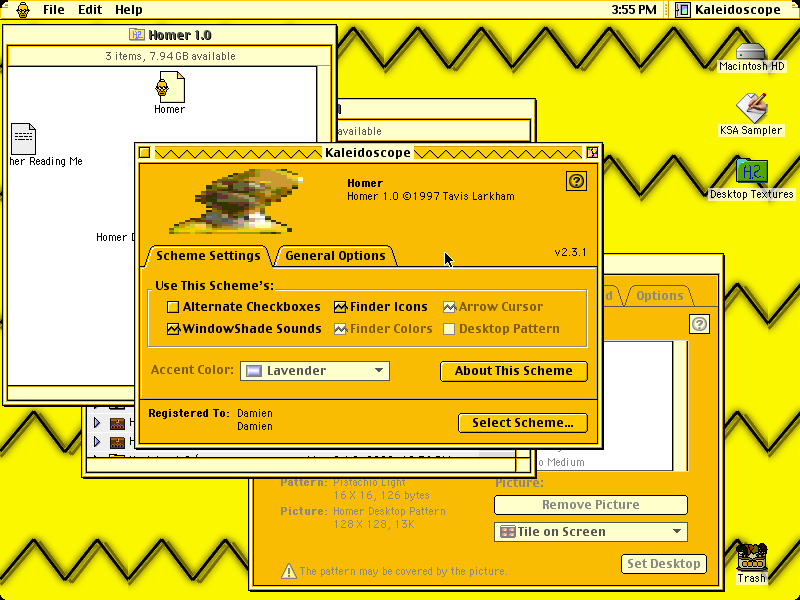This screenshot has height=600, width=800.
Task: Click the help question-mark button in the window behind
Action: [x=699, y=324]
